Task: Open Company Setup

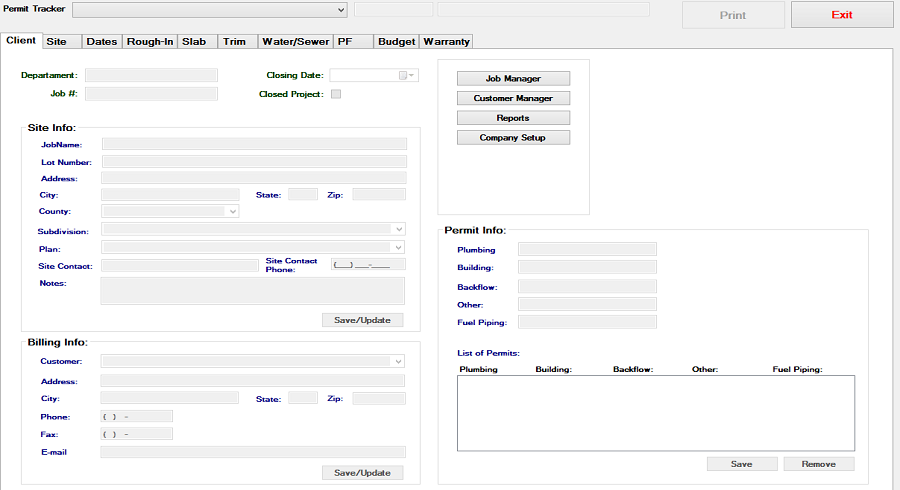Action: tap(513, 138)
